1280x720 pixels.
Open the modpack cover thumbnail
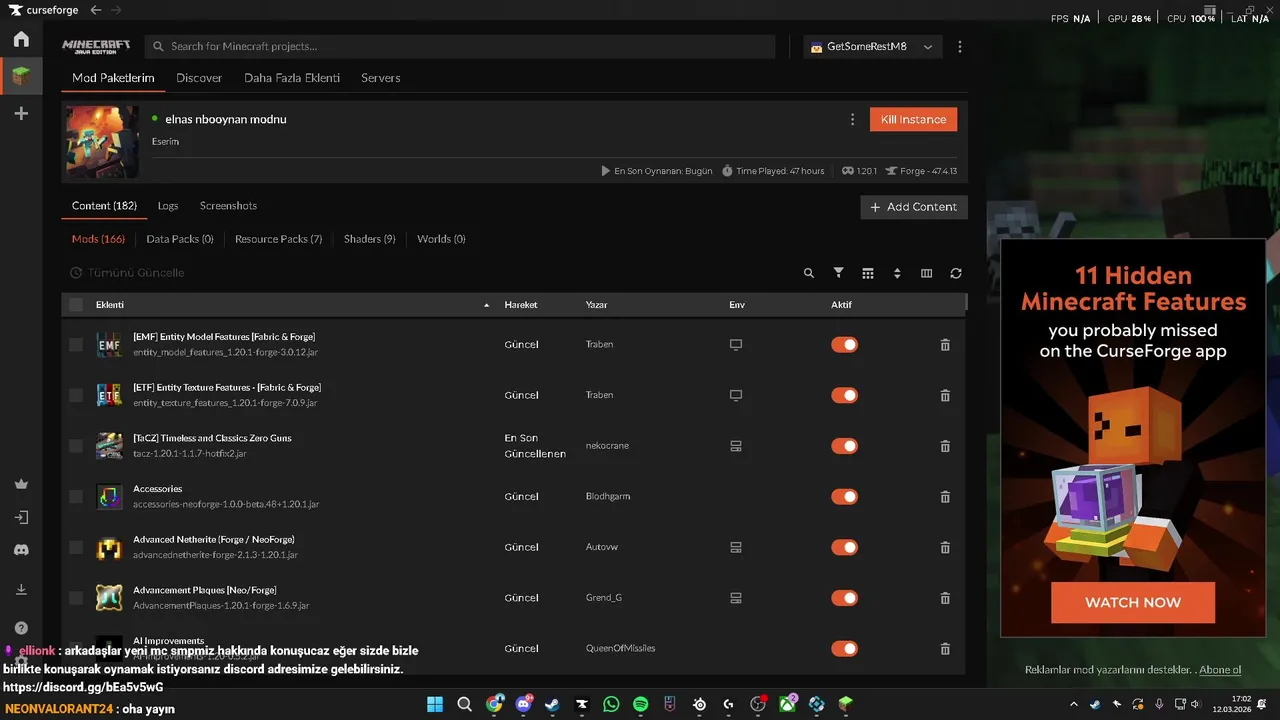(x=102, y=142)
